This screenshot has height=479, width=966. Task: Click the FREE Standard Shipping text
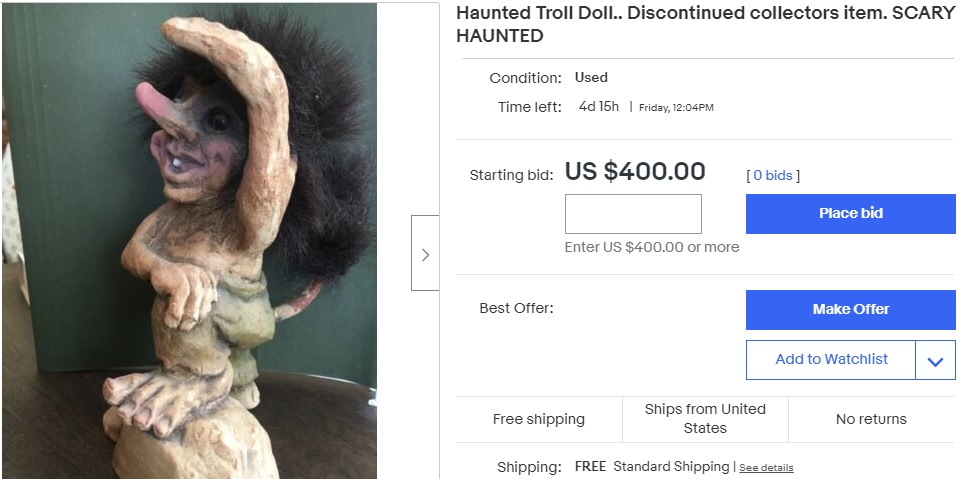(x=652, y=467)
